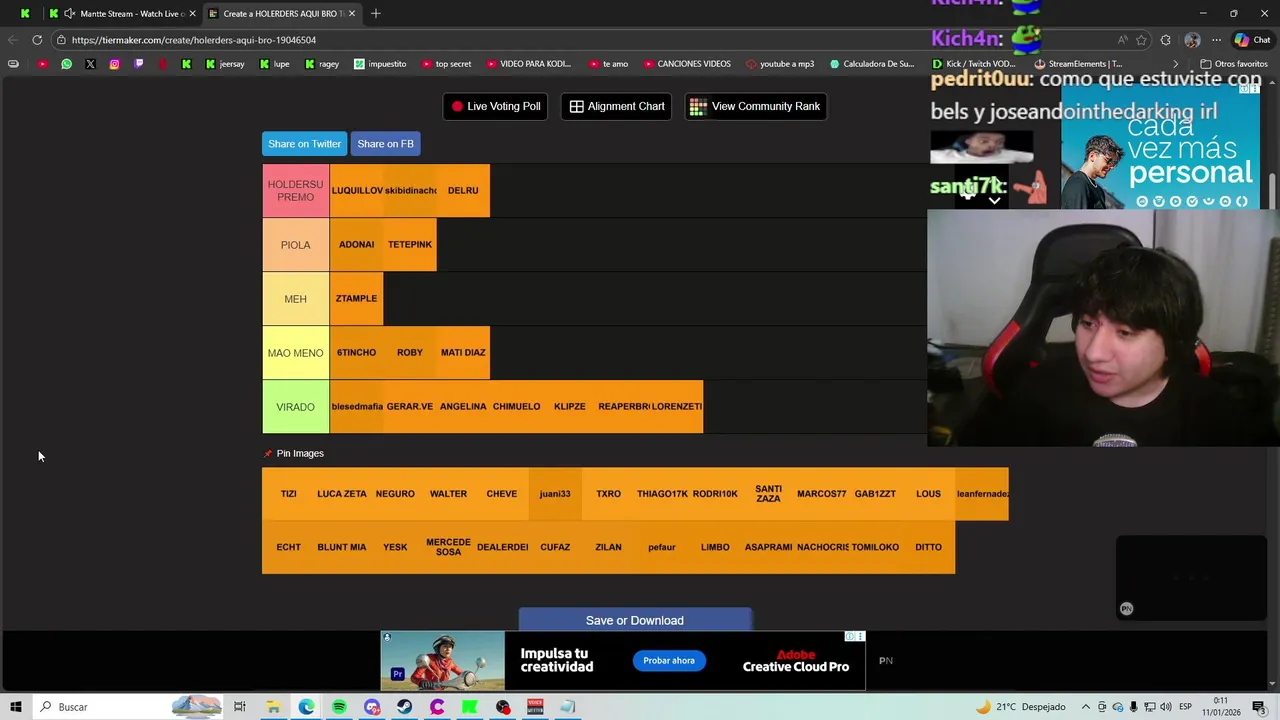Open a new browser tab

click(x=376, y=13)
